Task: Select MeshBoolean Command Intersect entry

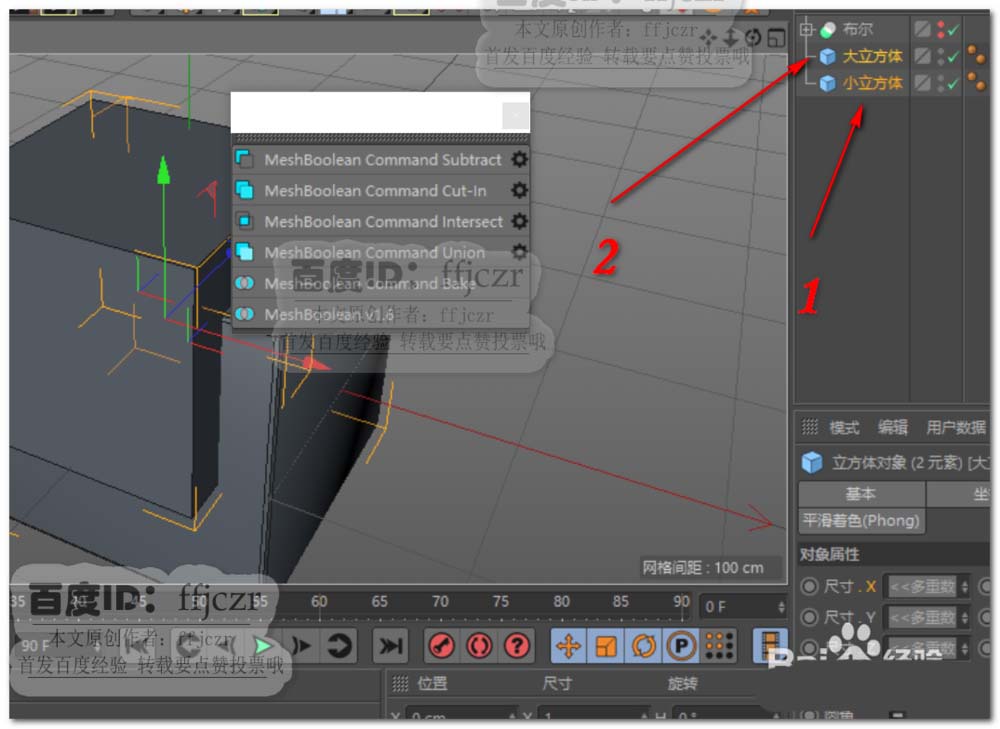Action: coord(381,221)
